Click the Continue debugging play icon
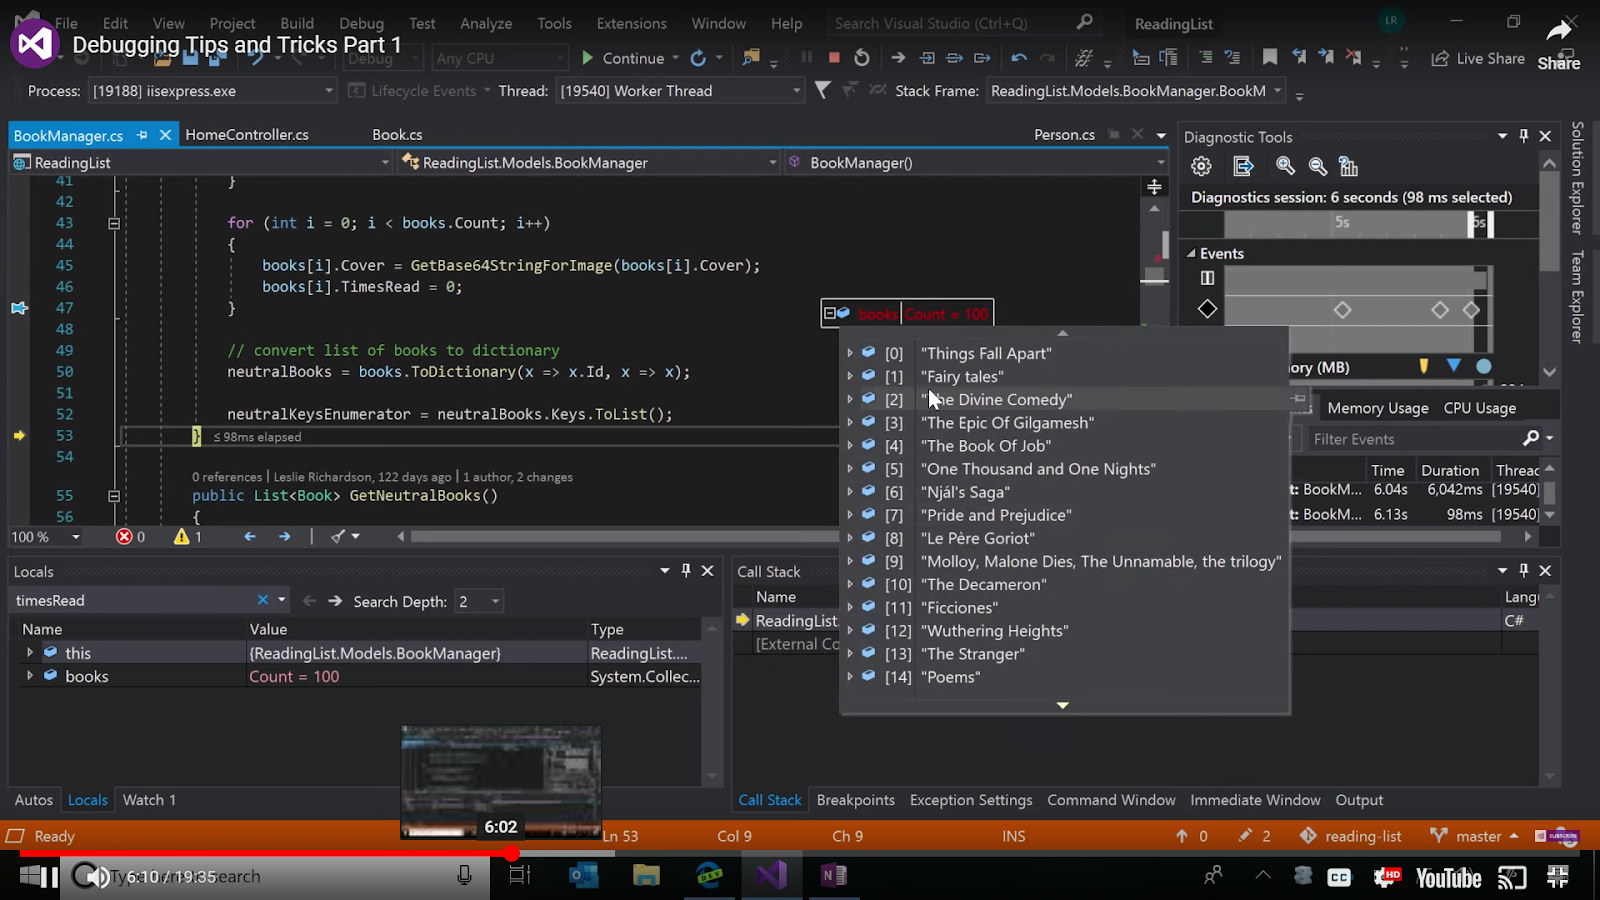1600x900 pixels. click(x=588, y=58)
